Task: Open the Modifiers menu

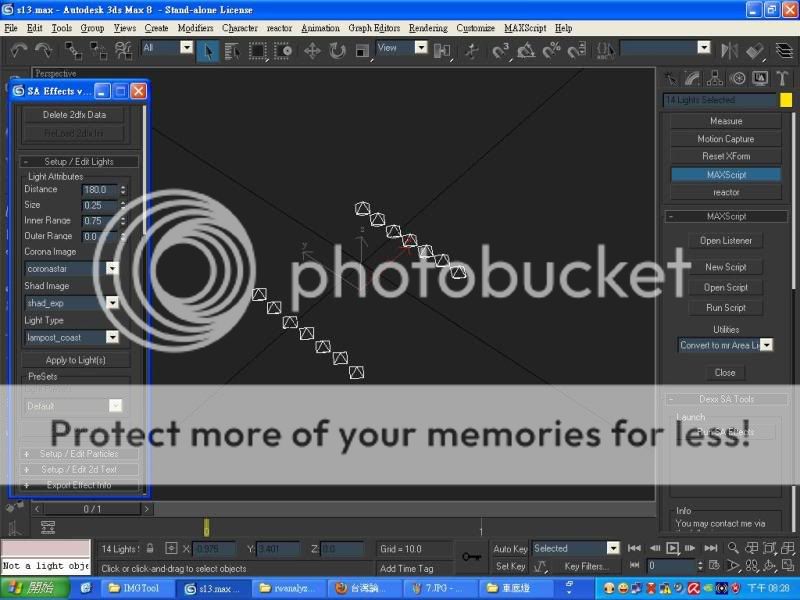Action: pyautogui.click(x=195, y=28)
